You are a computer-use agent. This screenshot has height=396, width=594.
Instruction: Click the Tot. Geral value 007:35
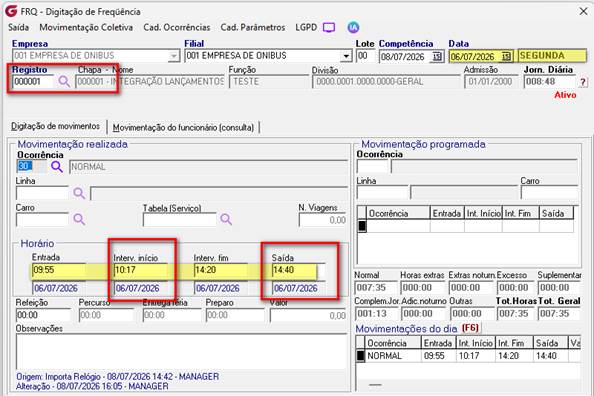[x=559, y=313]
